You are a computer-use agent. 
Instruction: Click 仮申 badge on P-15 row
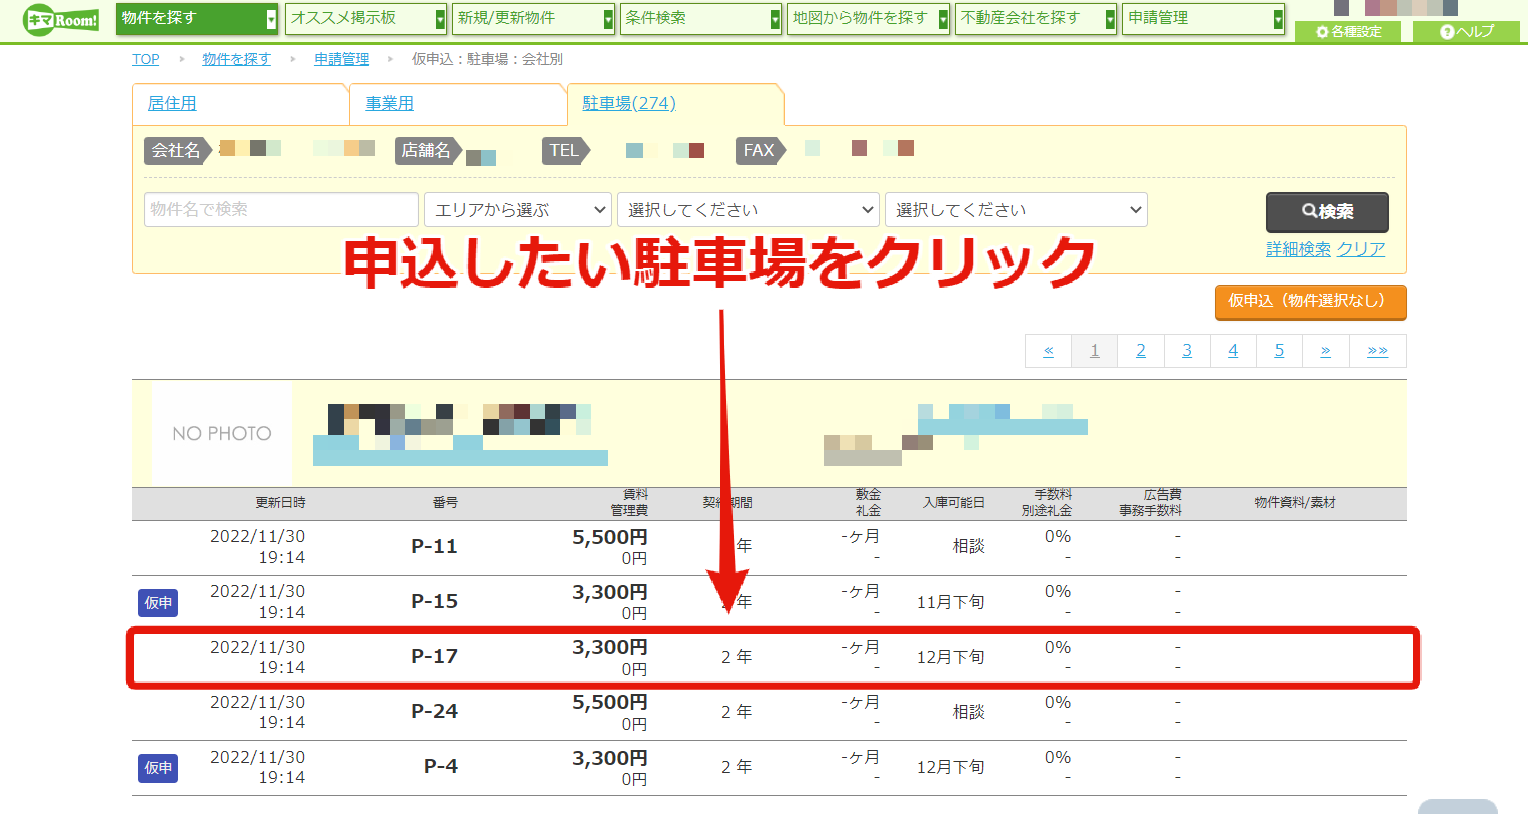[x=158, y=603]
